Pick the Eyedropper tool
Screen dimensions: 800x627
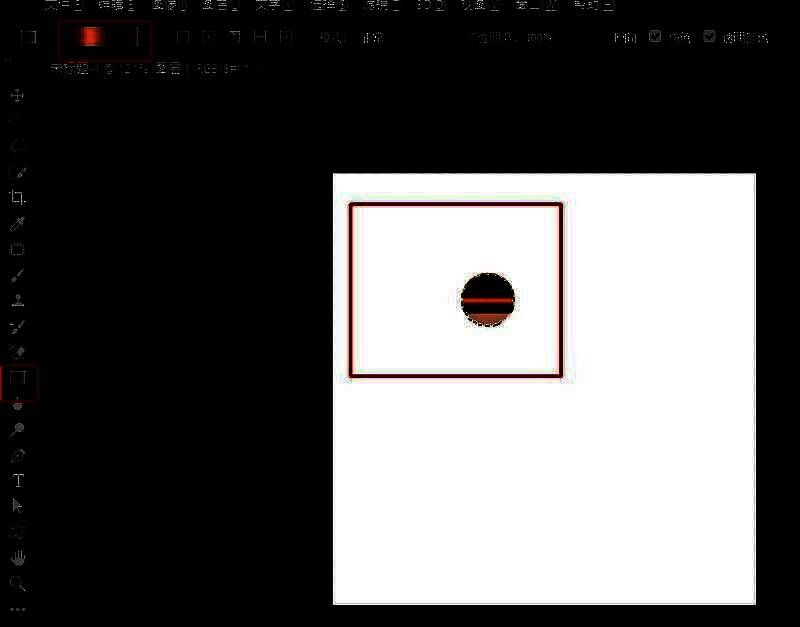(x=17, y=224)
